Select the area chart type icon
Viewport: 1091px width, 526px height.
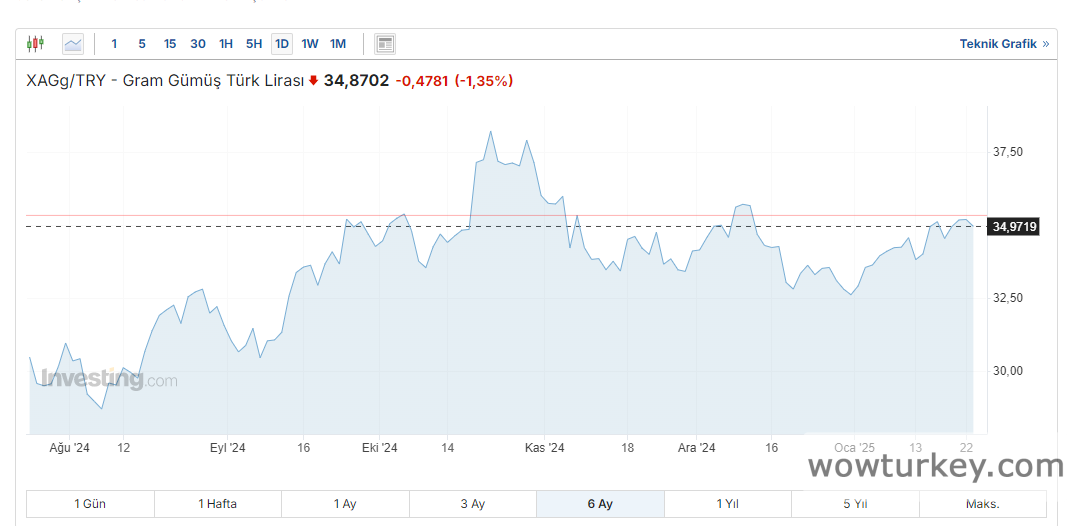[x=73, y=44]
